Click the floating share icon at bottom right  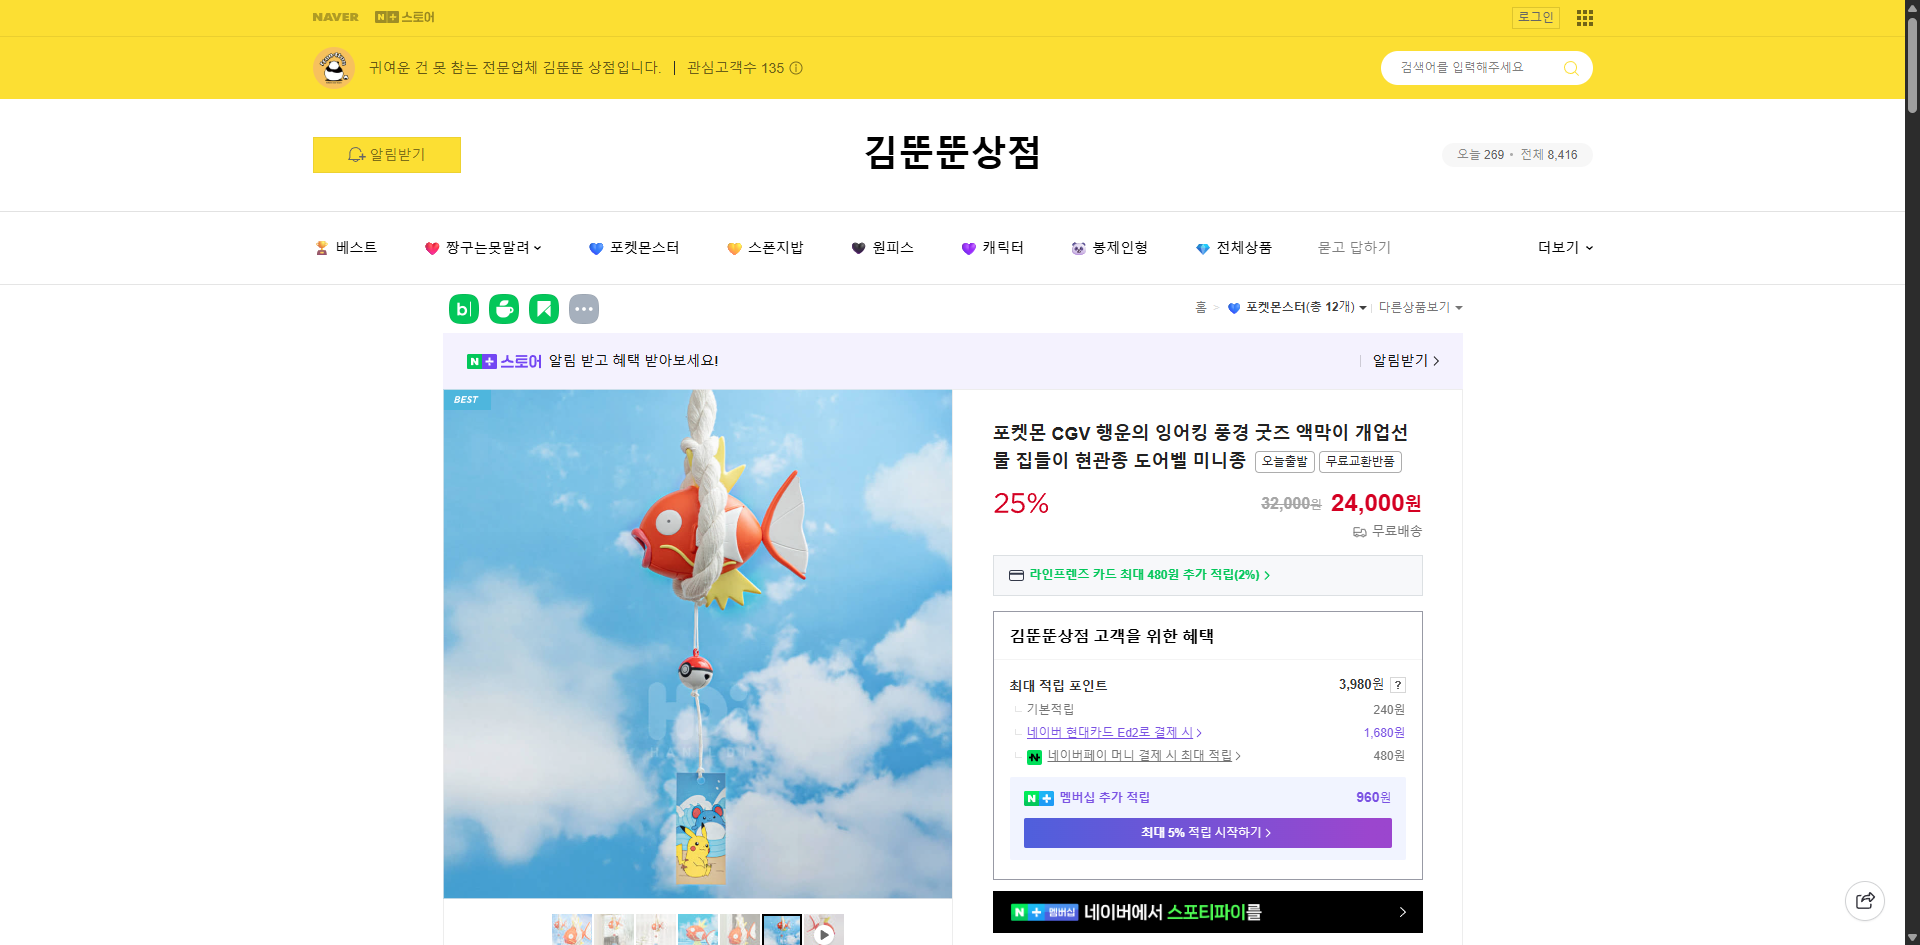(1865, 901)
